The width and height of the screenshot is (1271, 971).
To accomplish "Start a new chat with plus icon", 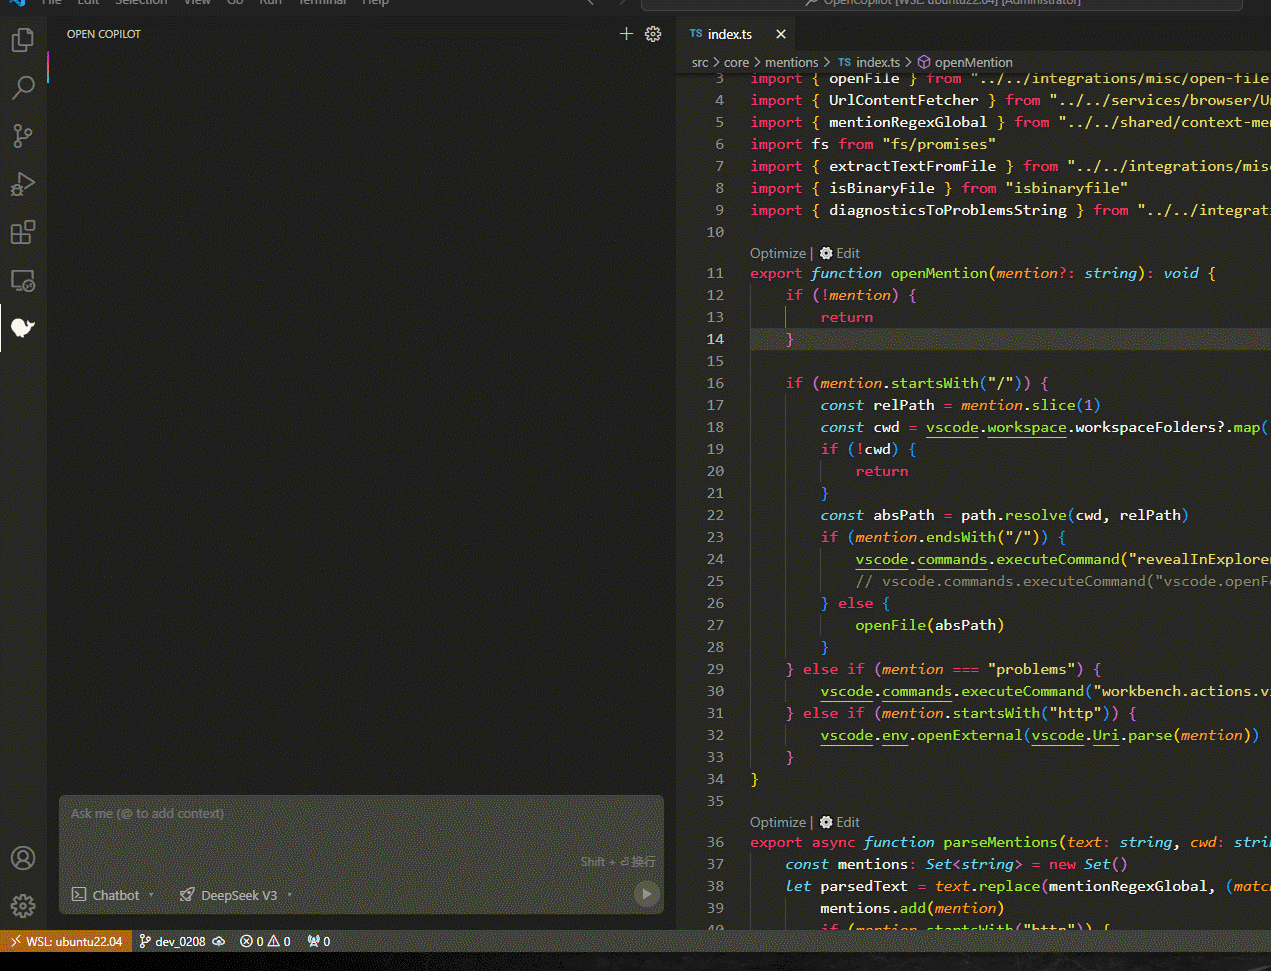I will [626, 34].
